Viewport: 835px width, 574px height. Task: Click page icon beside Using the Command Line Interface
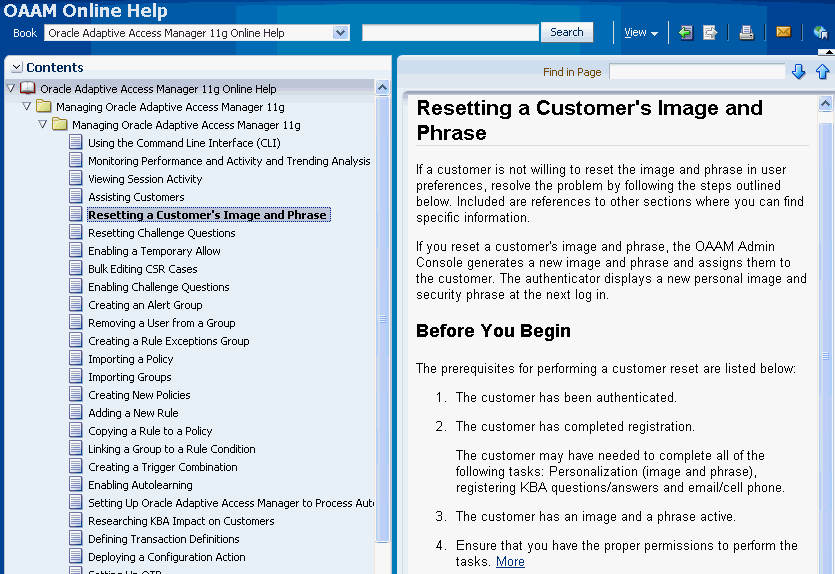76,143
